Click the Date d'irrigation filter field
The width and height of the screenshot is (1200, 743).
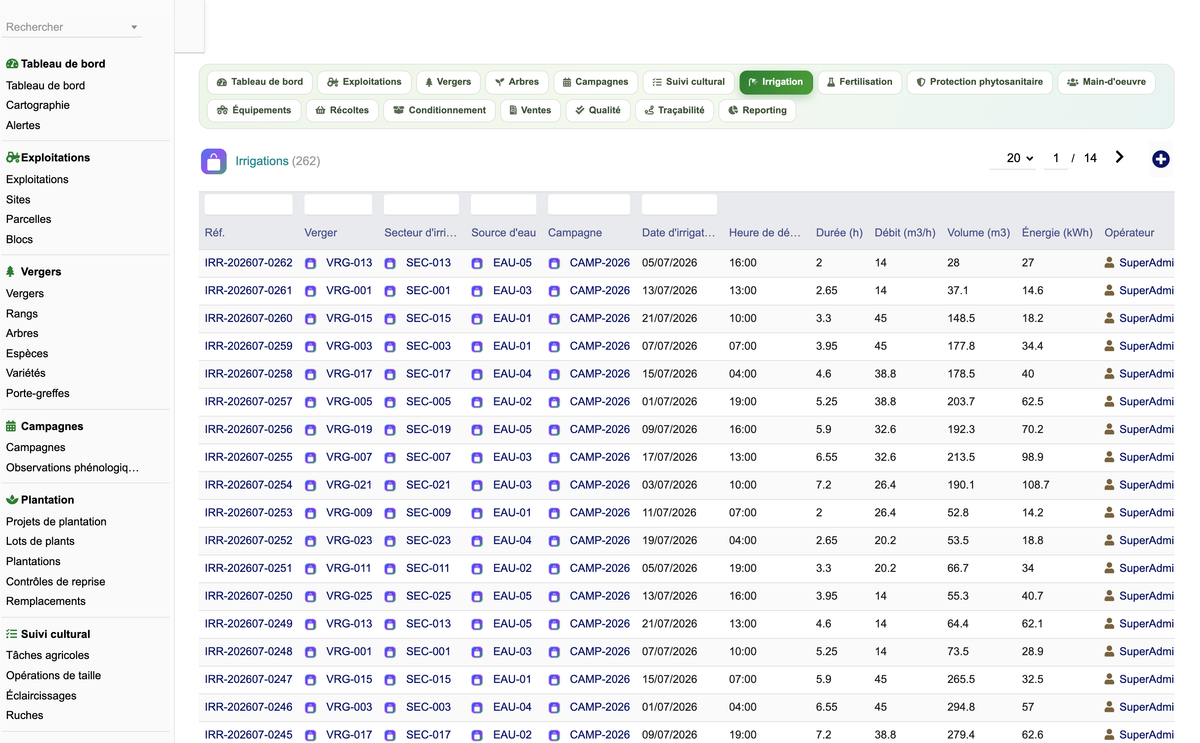pos(680,204)
